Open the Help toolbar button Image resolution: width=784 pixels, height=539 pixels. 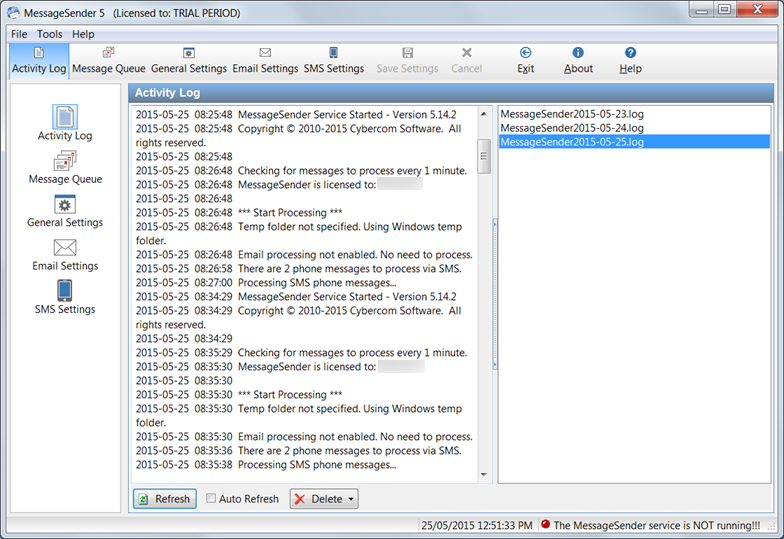(x=630, y=61)
